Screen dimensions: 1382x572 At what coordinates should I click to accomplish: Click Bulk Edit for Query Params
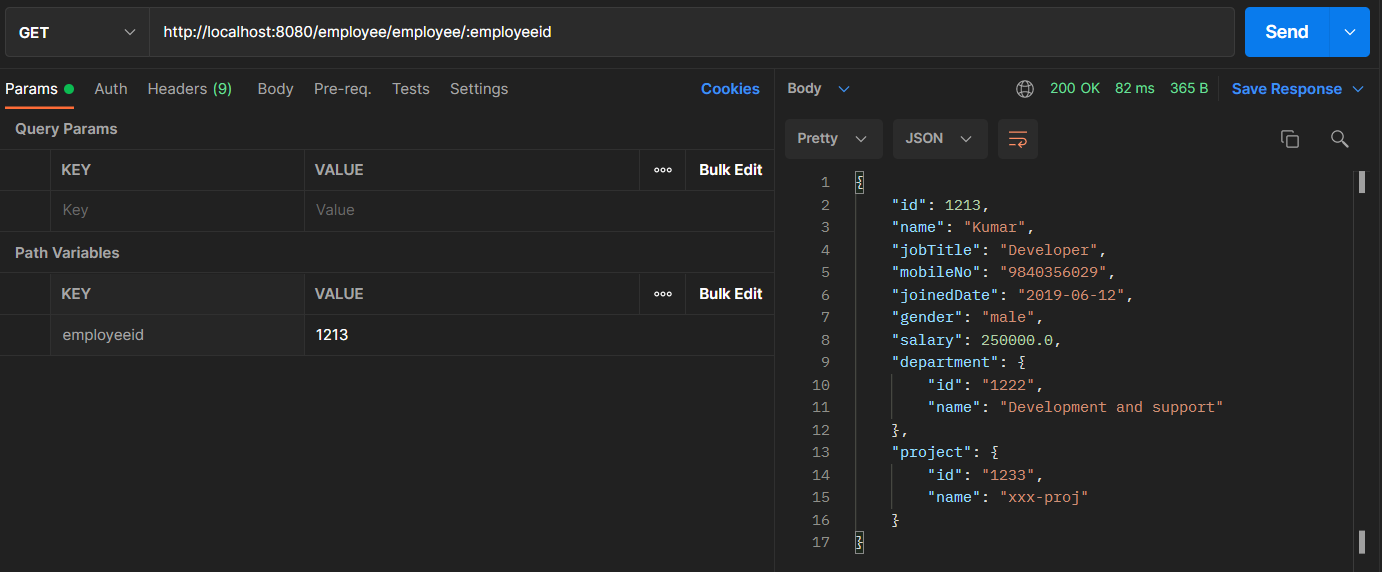click(731, 170)
